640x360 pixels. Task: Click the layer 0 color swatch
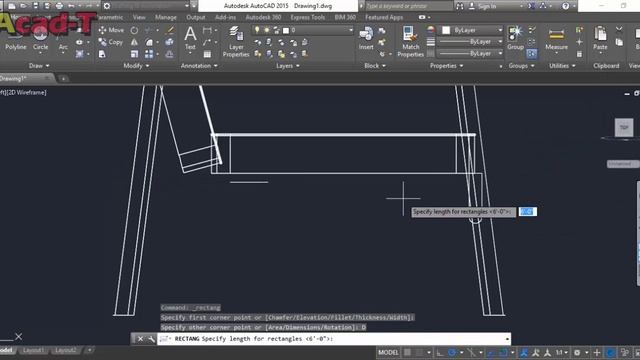click(286, 30)
